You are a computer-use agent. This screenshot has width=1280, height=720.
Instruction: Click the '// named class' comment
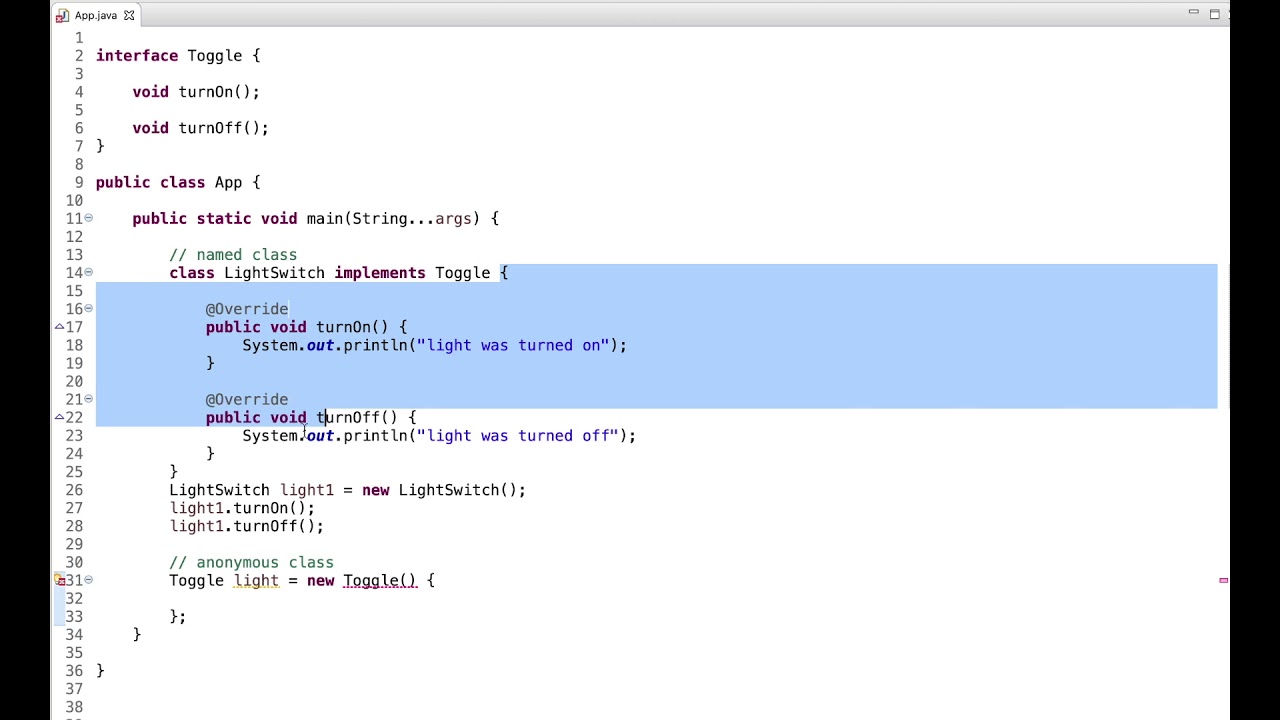click(233, 255)
